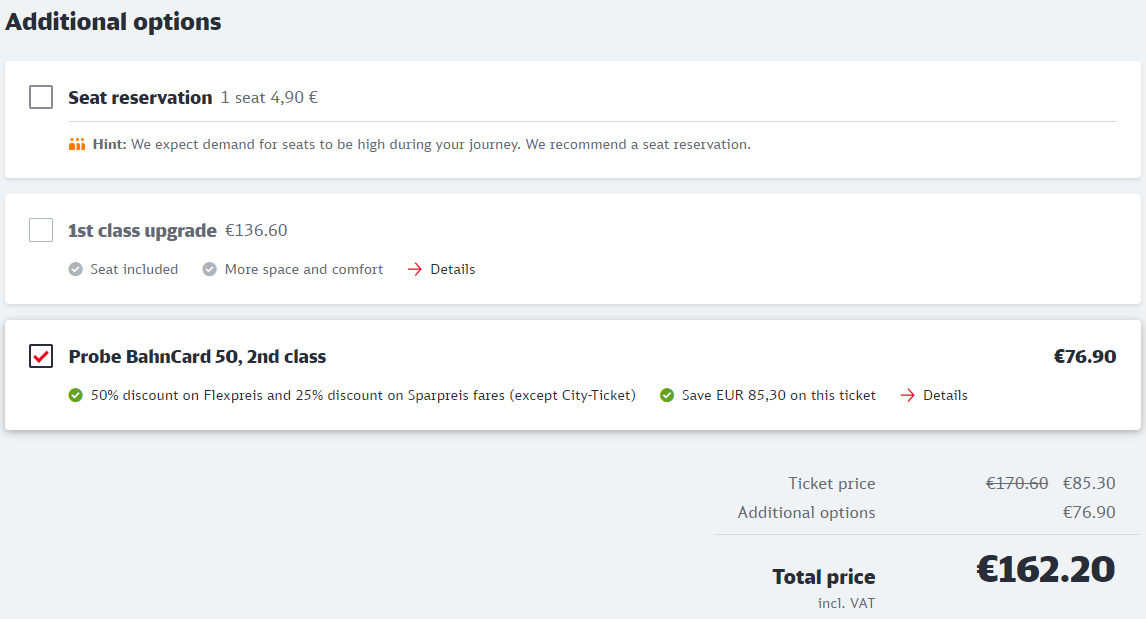The image size is (1146, 619).
Task: Click the €76.90 price in BahnCard card
Action: [1085, 356]
